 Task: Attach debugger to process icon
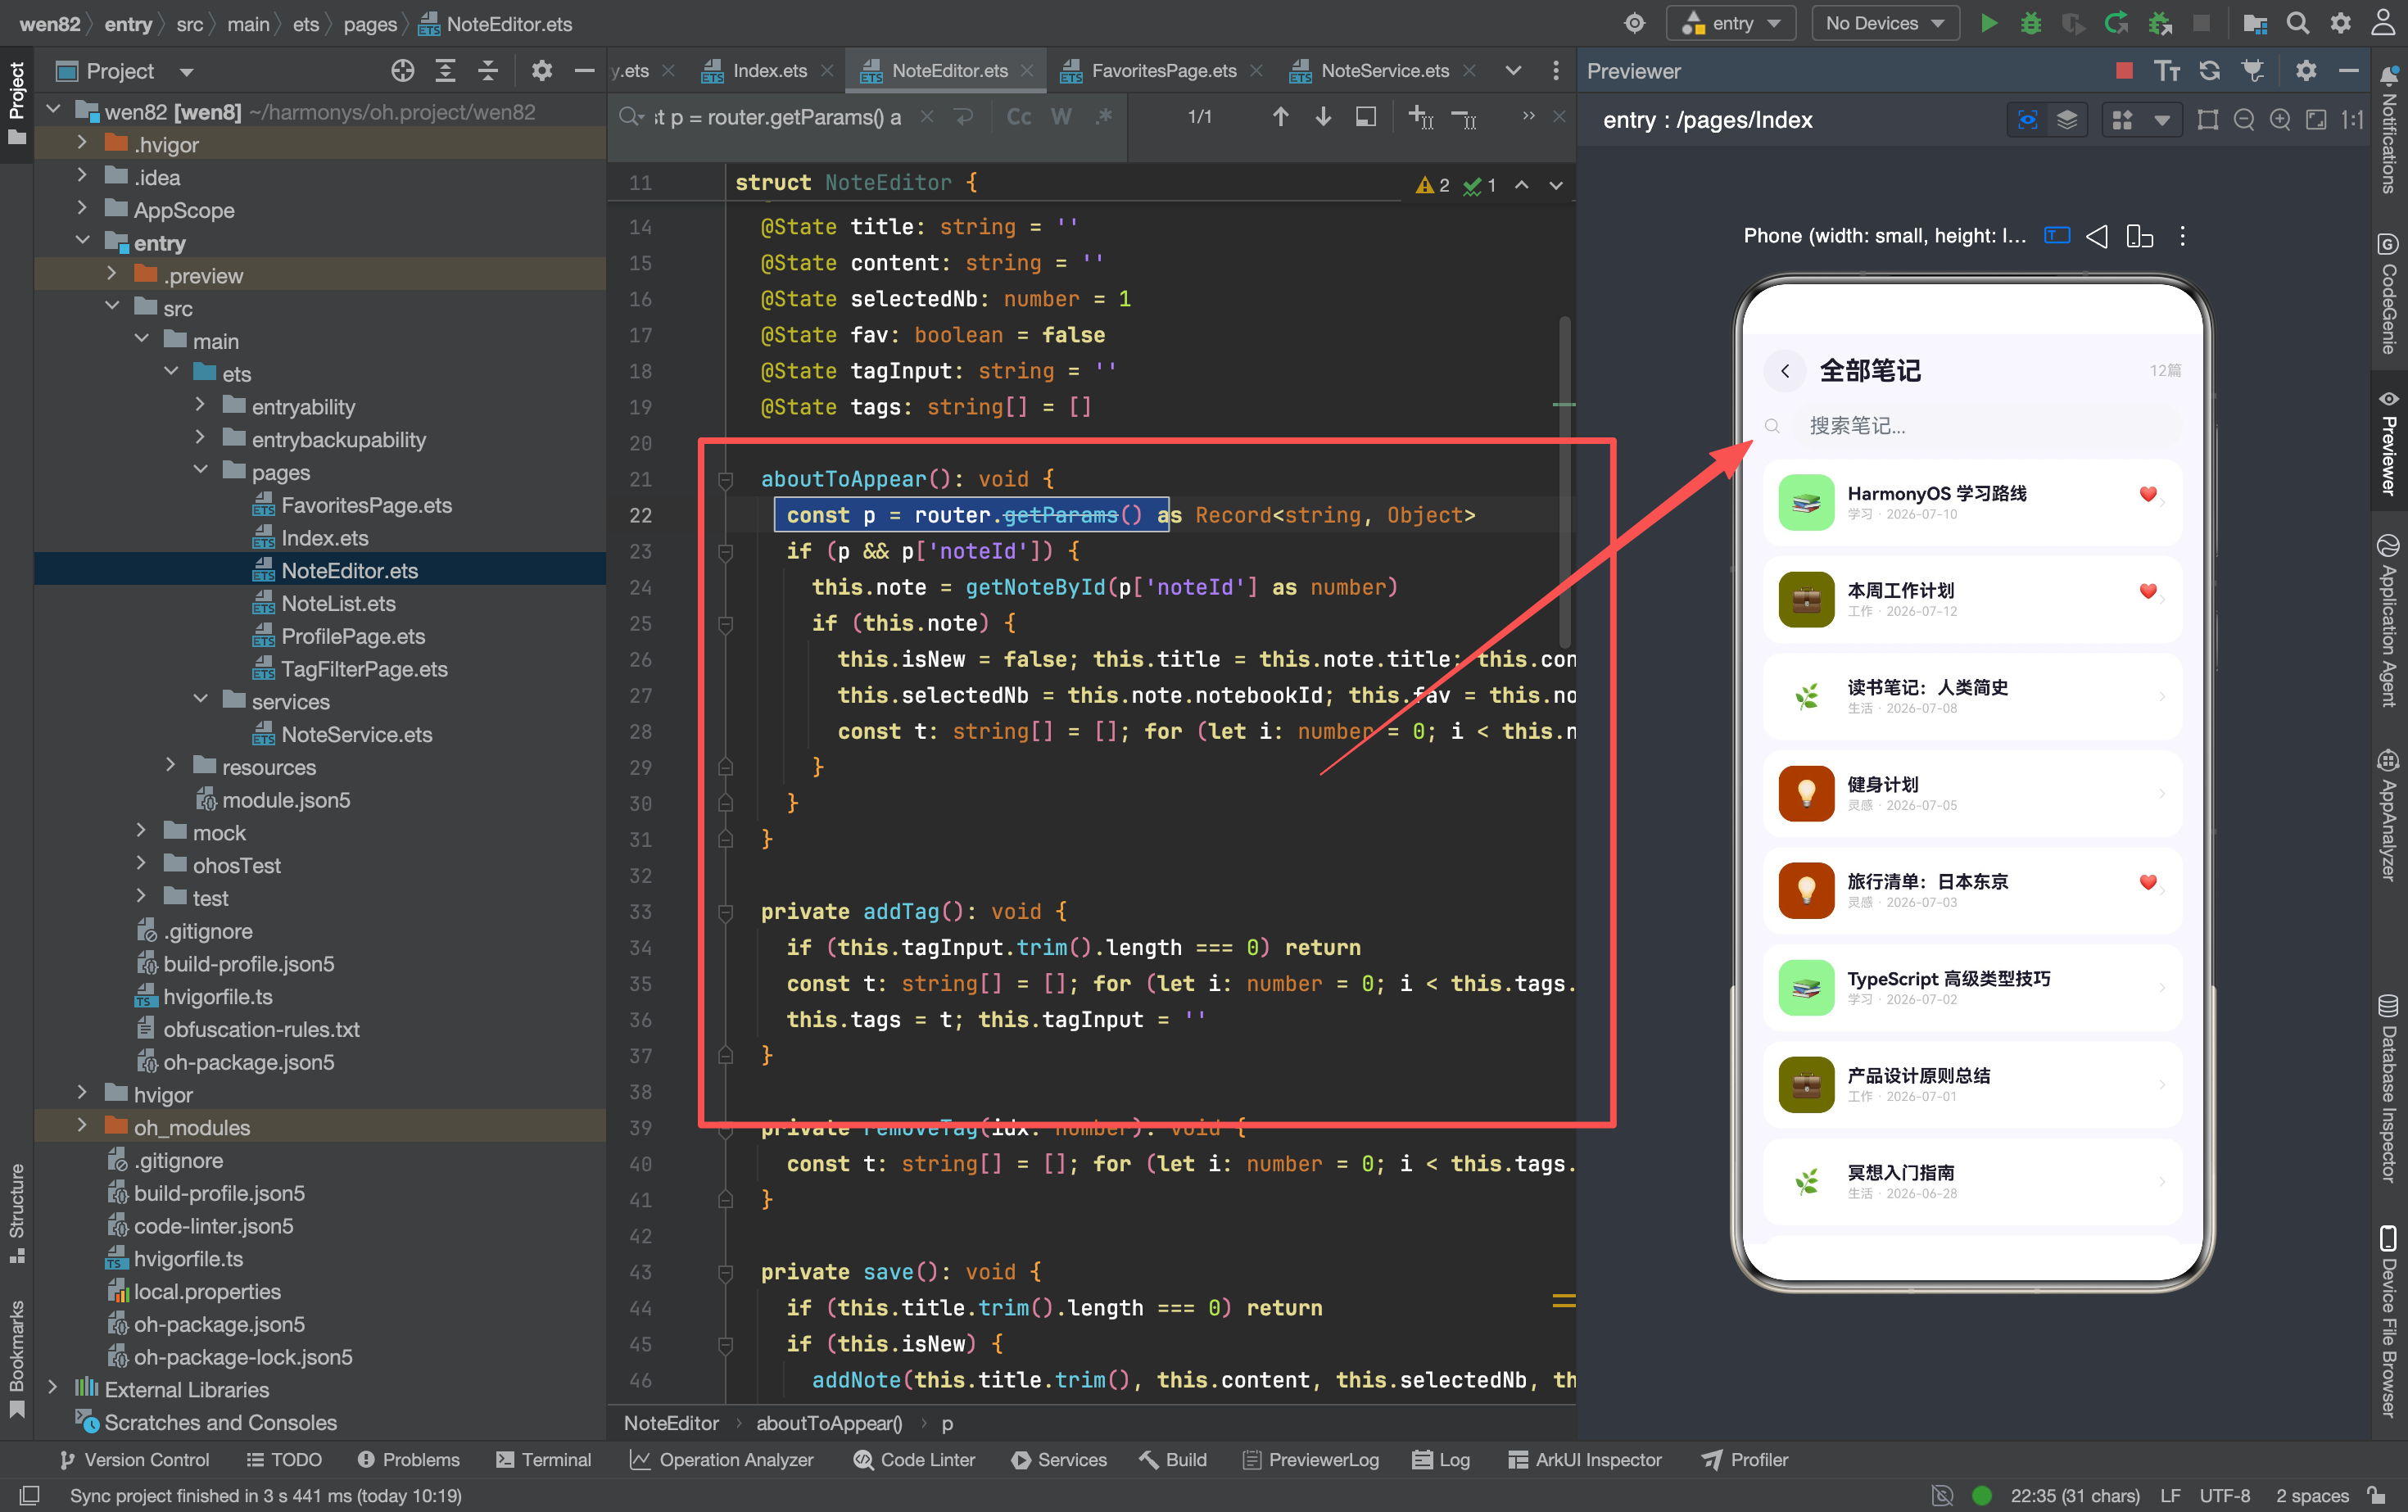(2159, 23)
